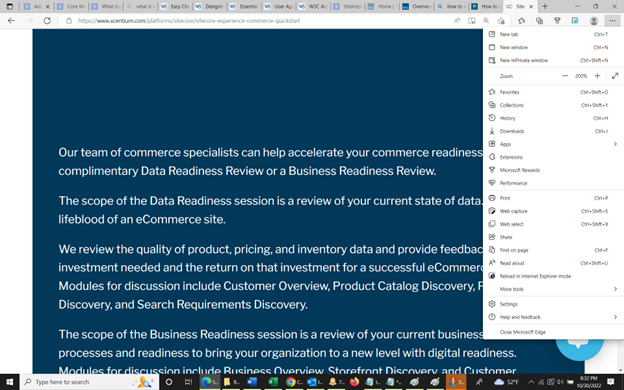Start Web select from the menu
This screenshot has width=624, height=390.
553,224
